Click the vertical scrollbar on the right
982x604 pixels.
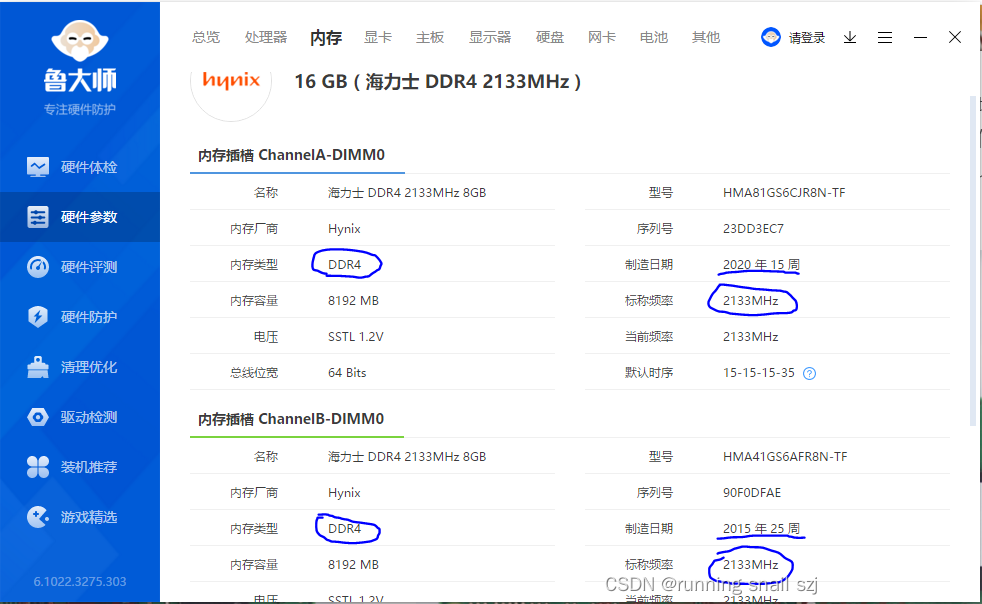tap(973, 260)
